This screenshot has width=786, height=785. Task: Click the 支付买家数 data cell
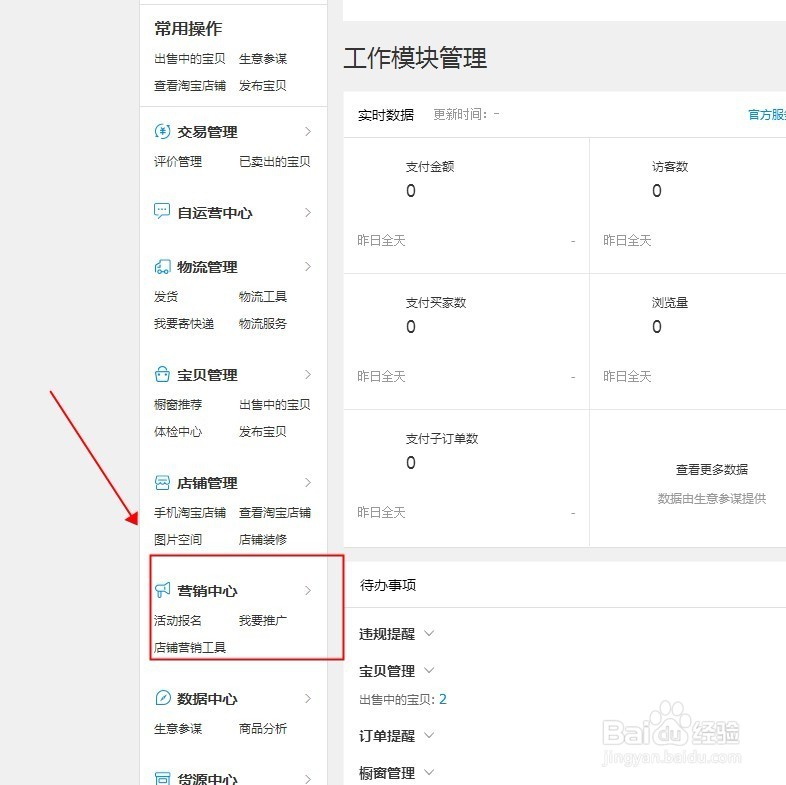coord(466,341)
